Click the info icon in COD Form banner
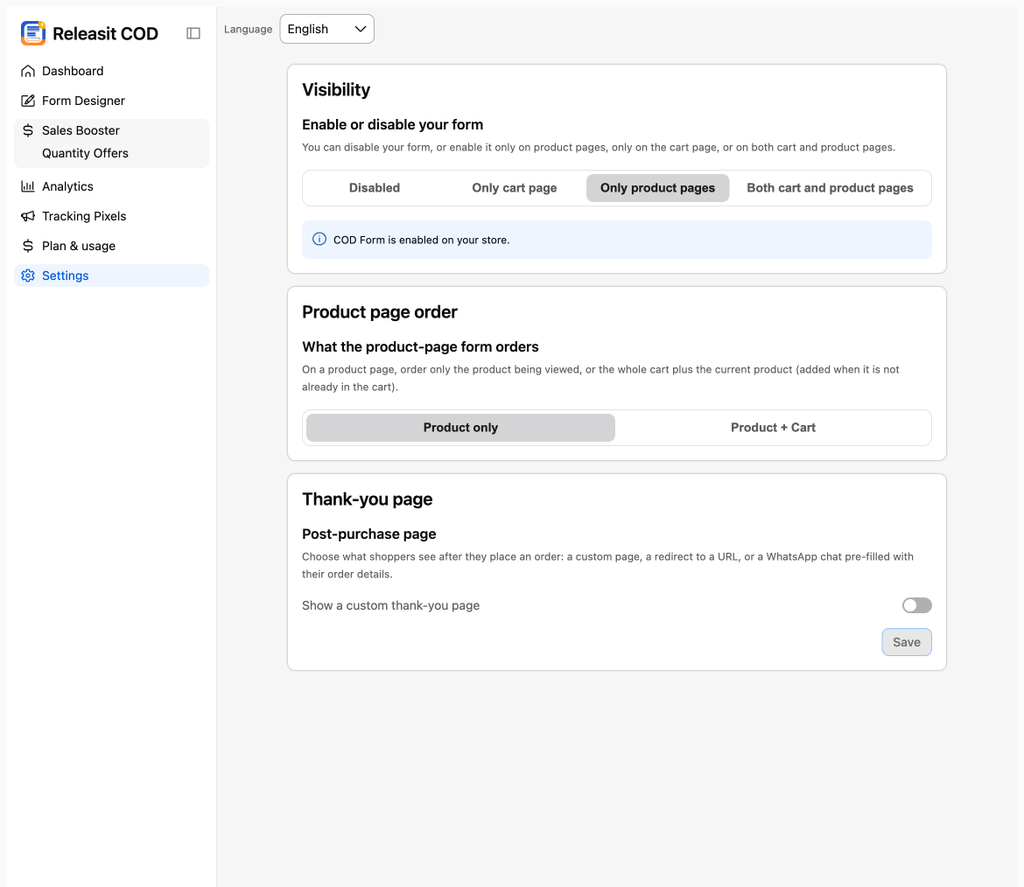1024x887 pixels. [x=319, y=239]
